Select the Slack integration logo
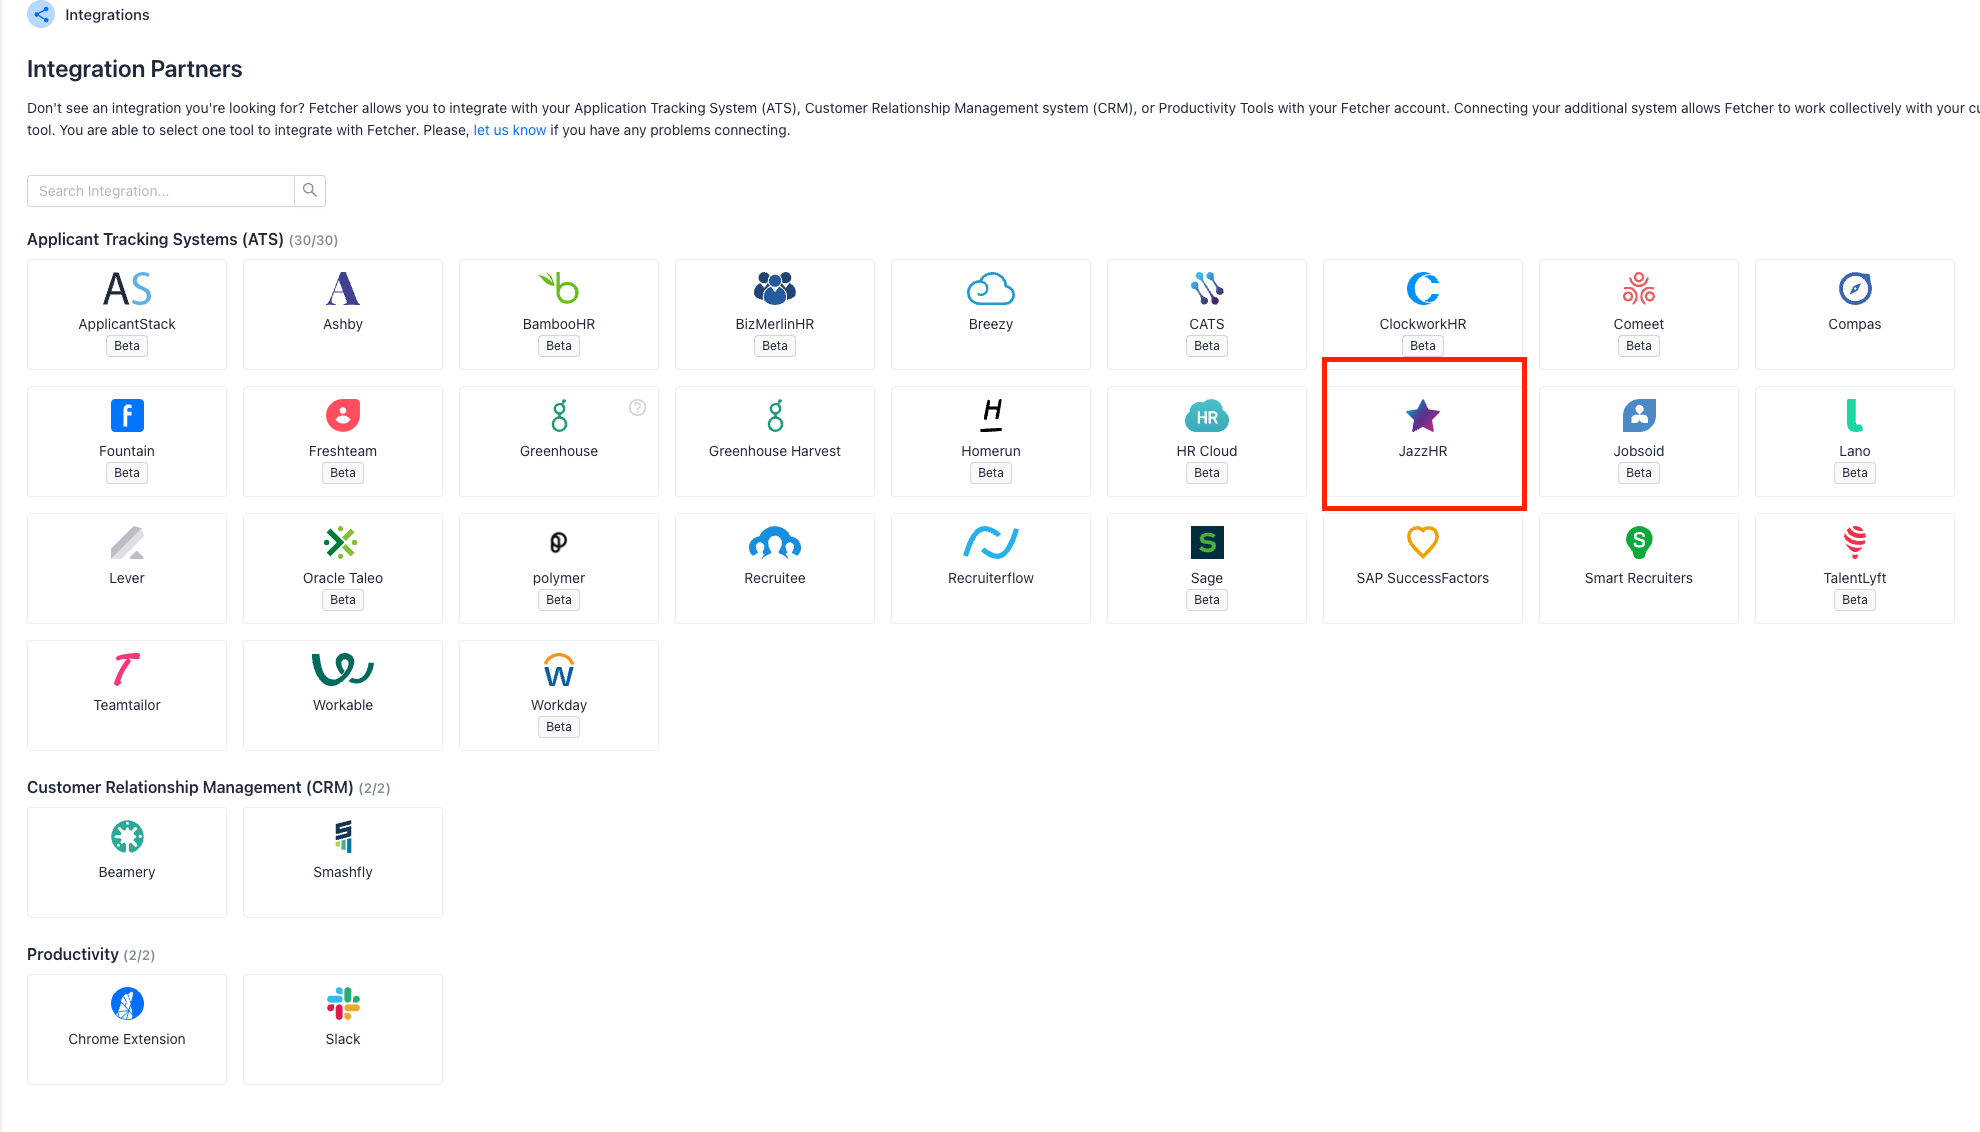The image size is (1980, 1132). (343, 1003)
